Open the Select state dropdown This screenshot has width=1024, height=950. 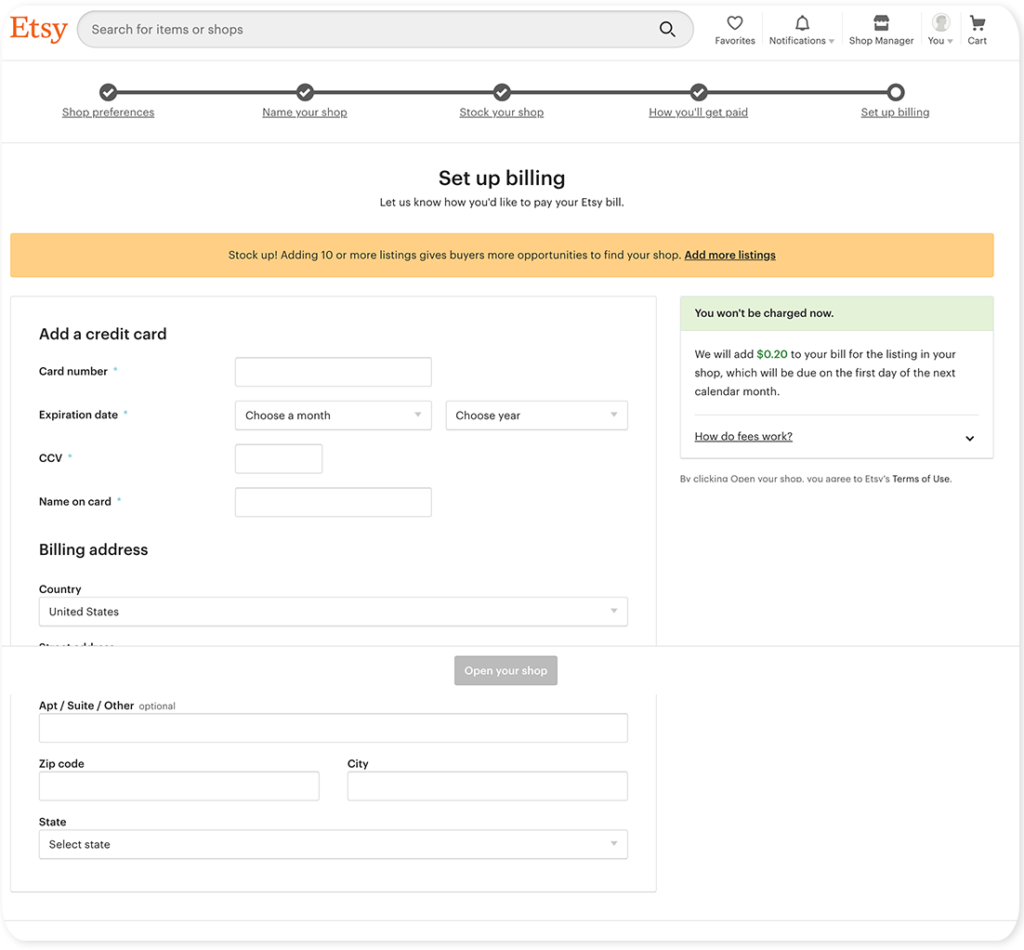tap(333, 844)
